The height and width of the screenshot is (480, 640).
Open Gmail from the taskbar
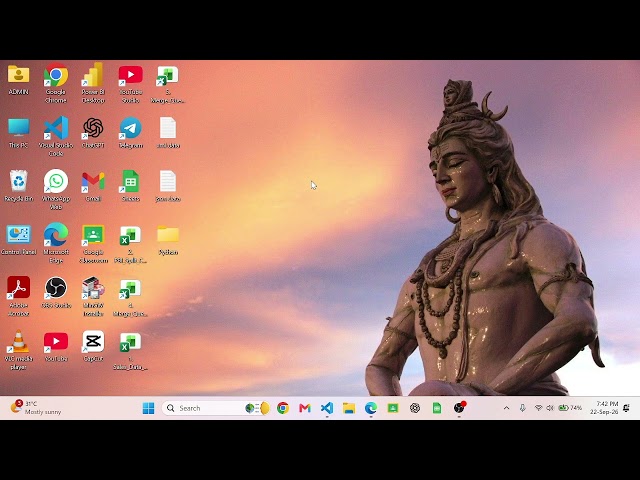pyautogui.click(x=305, y=408)
